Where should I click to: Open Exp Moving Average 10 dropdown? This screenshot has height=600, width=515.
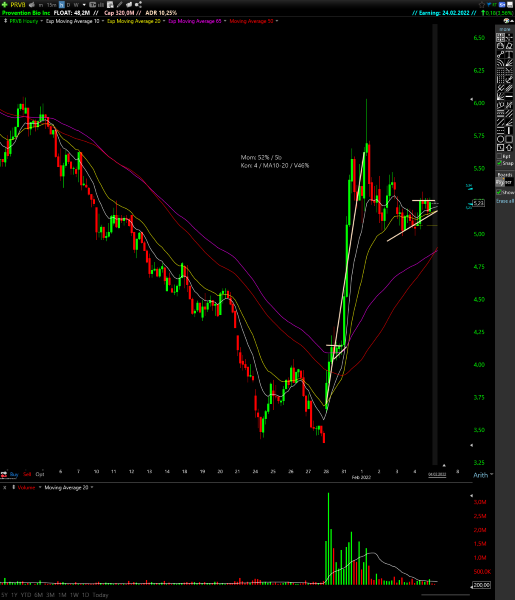pos(103,21)
